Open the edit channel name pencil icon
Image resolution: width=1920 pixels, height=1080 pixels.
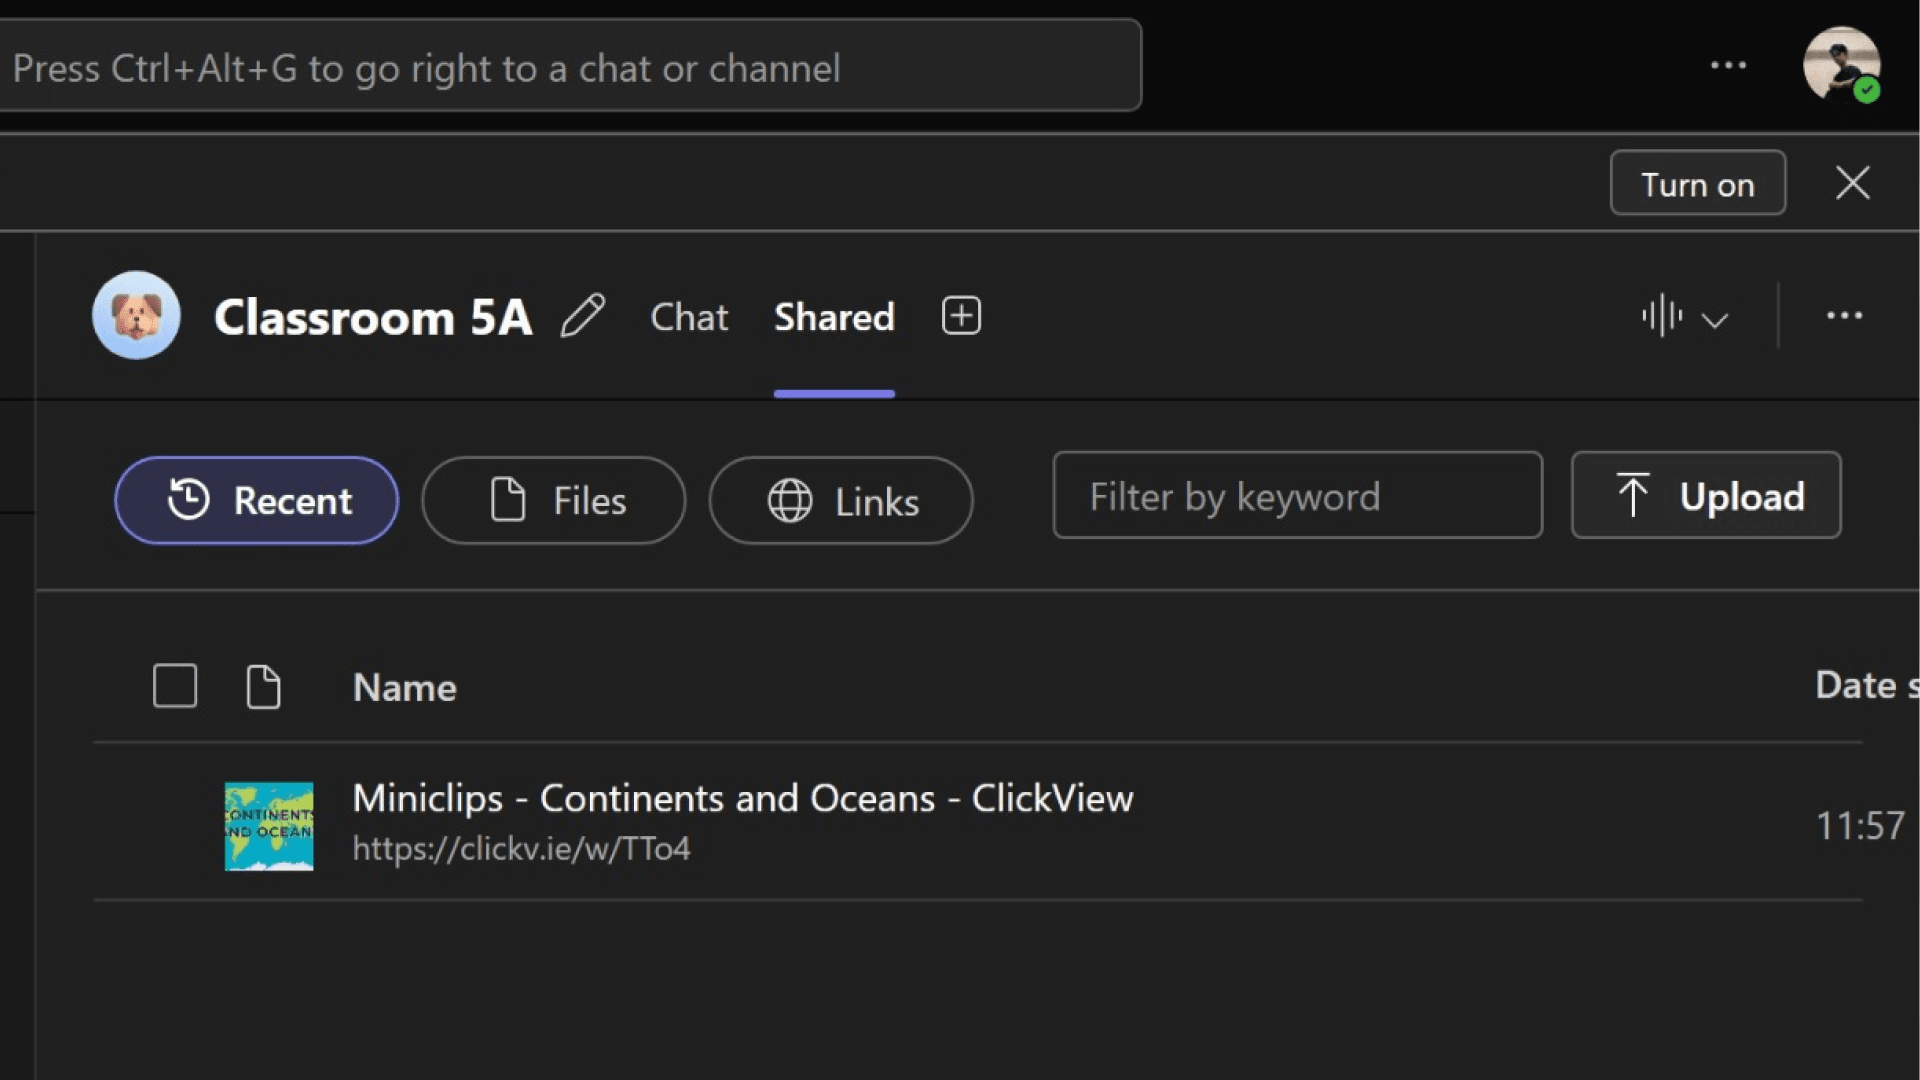(583, 316)
